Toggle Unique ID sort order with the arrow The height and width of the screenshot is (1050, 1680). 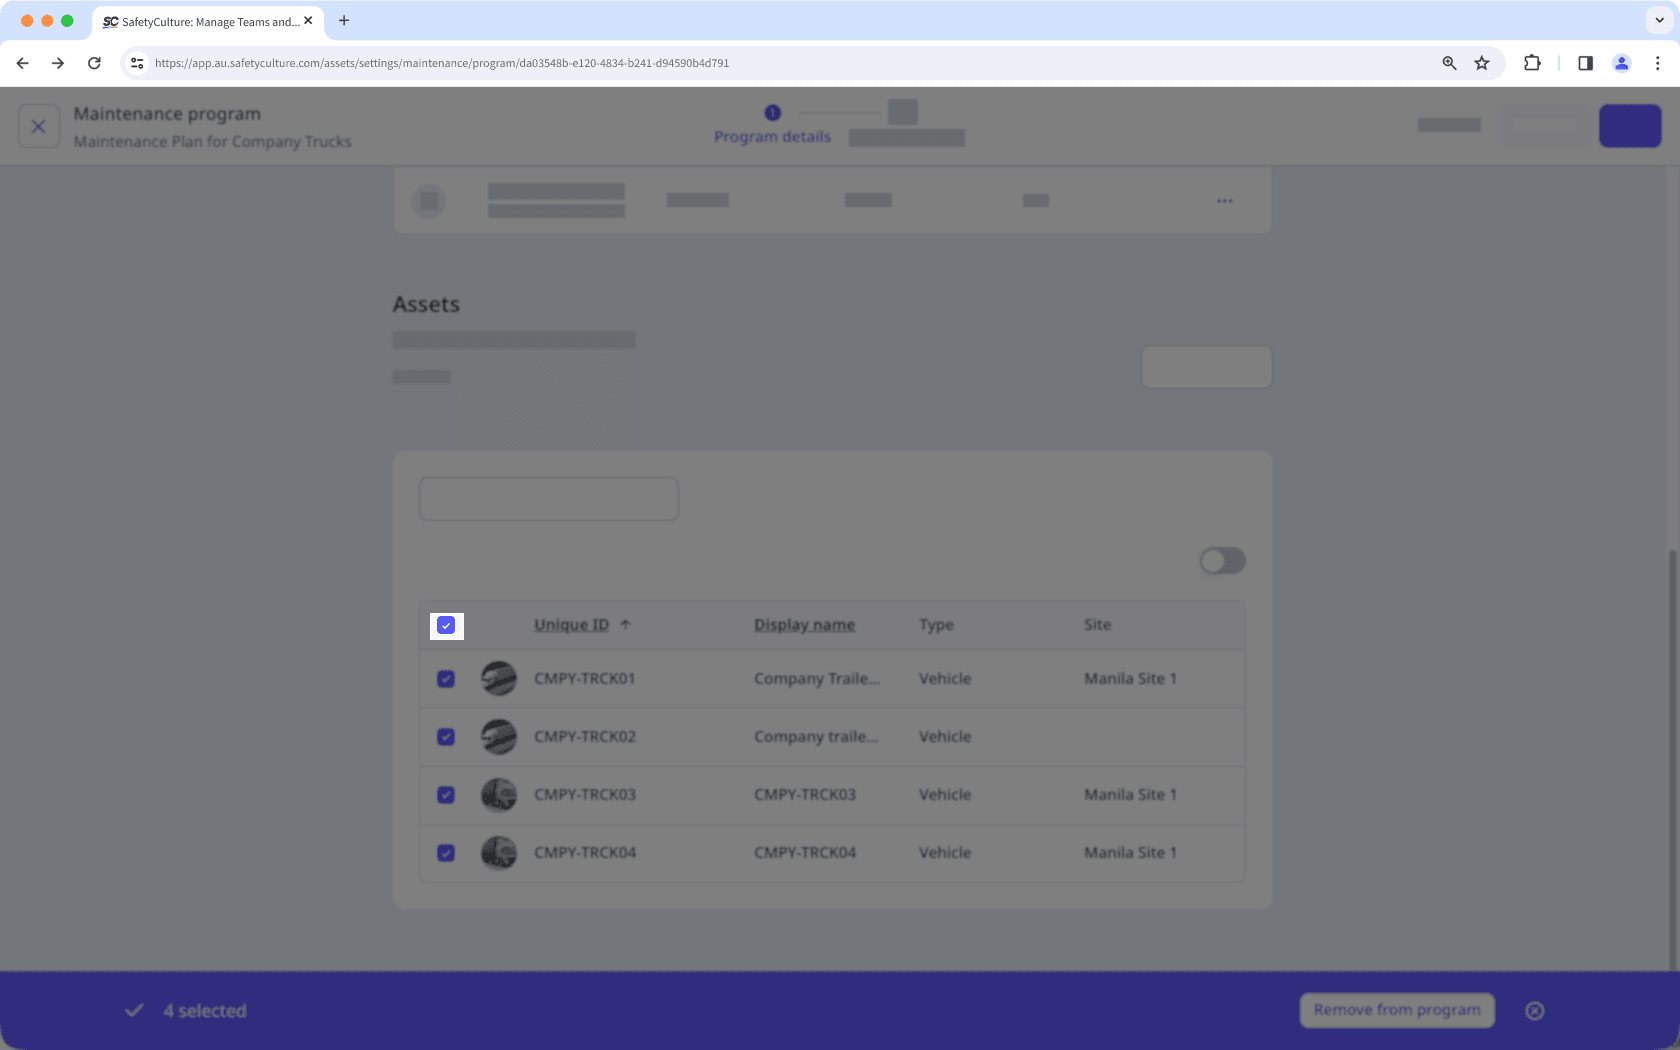coord(627,623)
